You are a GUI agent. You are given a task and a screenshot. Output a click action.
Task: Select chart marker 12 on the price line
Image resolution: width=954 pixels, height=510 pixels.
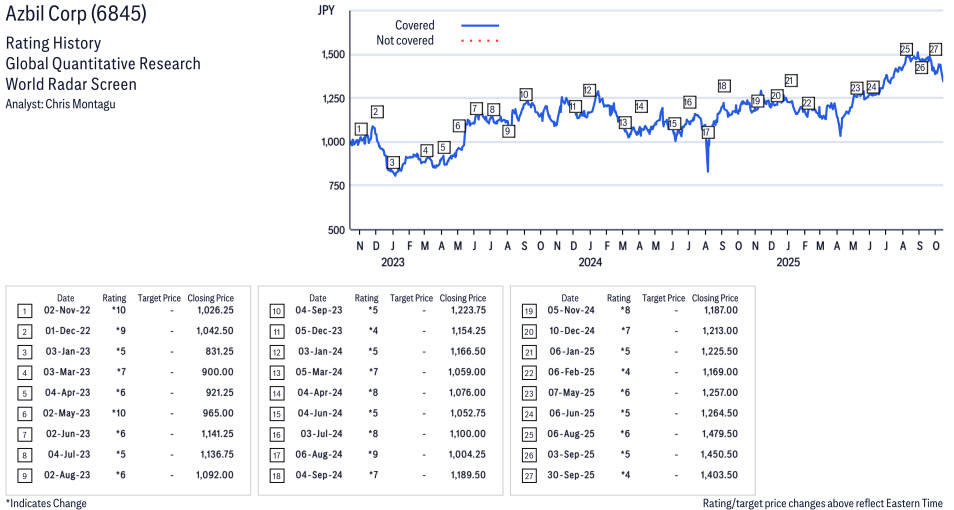coord(589,90)
